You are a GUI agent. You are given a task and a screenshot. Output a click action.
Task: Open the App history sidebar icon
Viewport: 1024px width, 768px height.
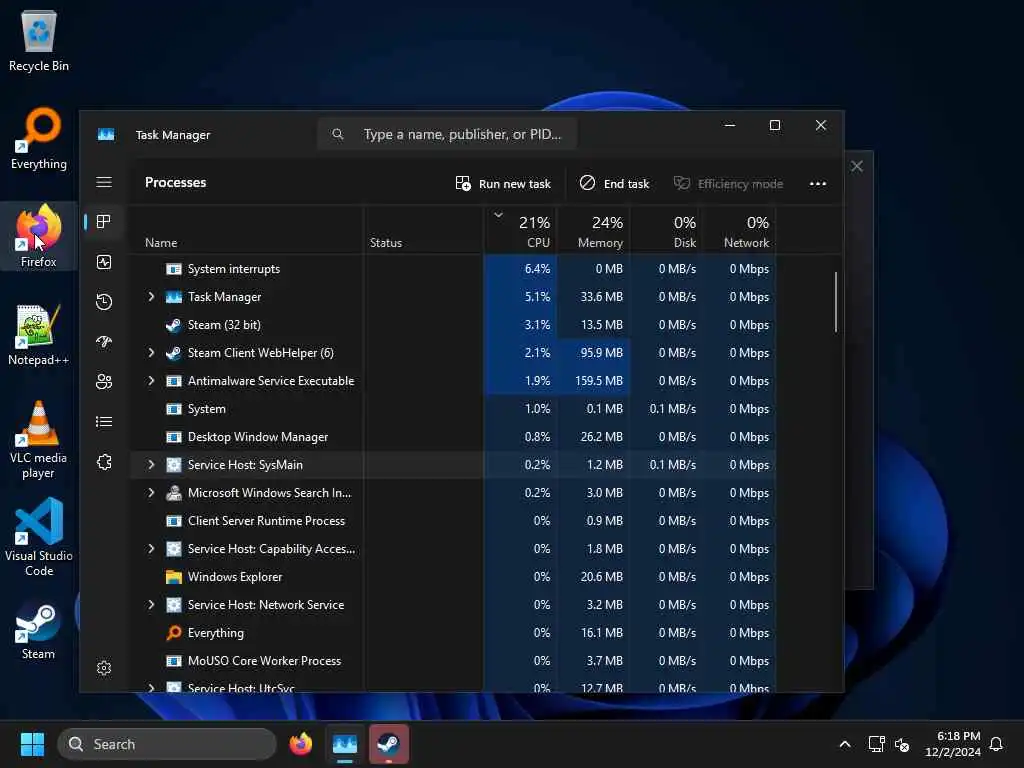[x=104, y=302]
